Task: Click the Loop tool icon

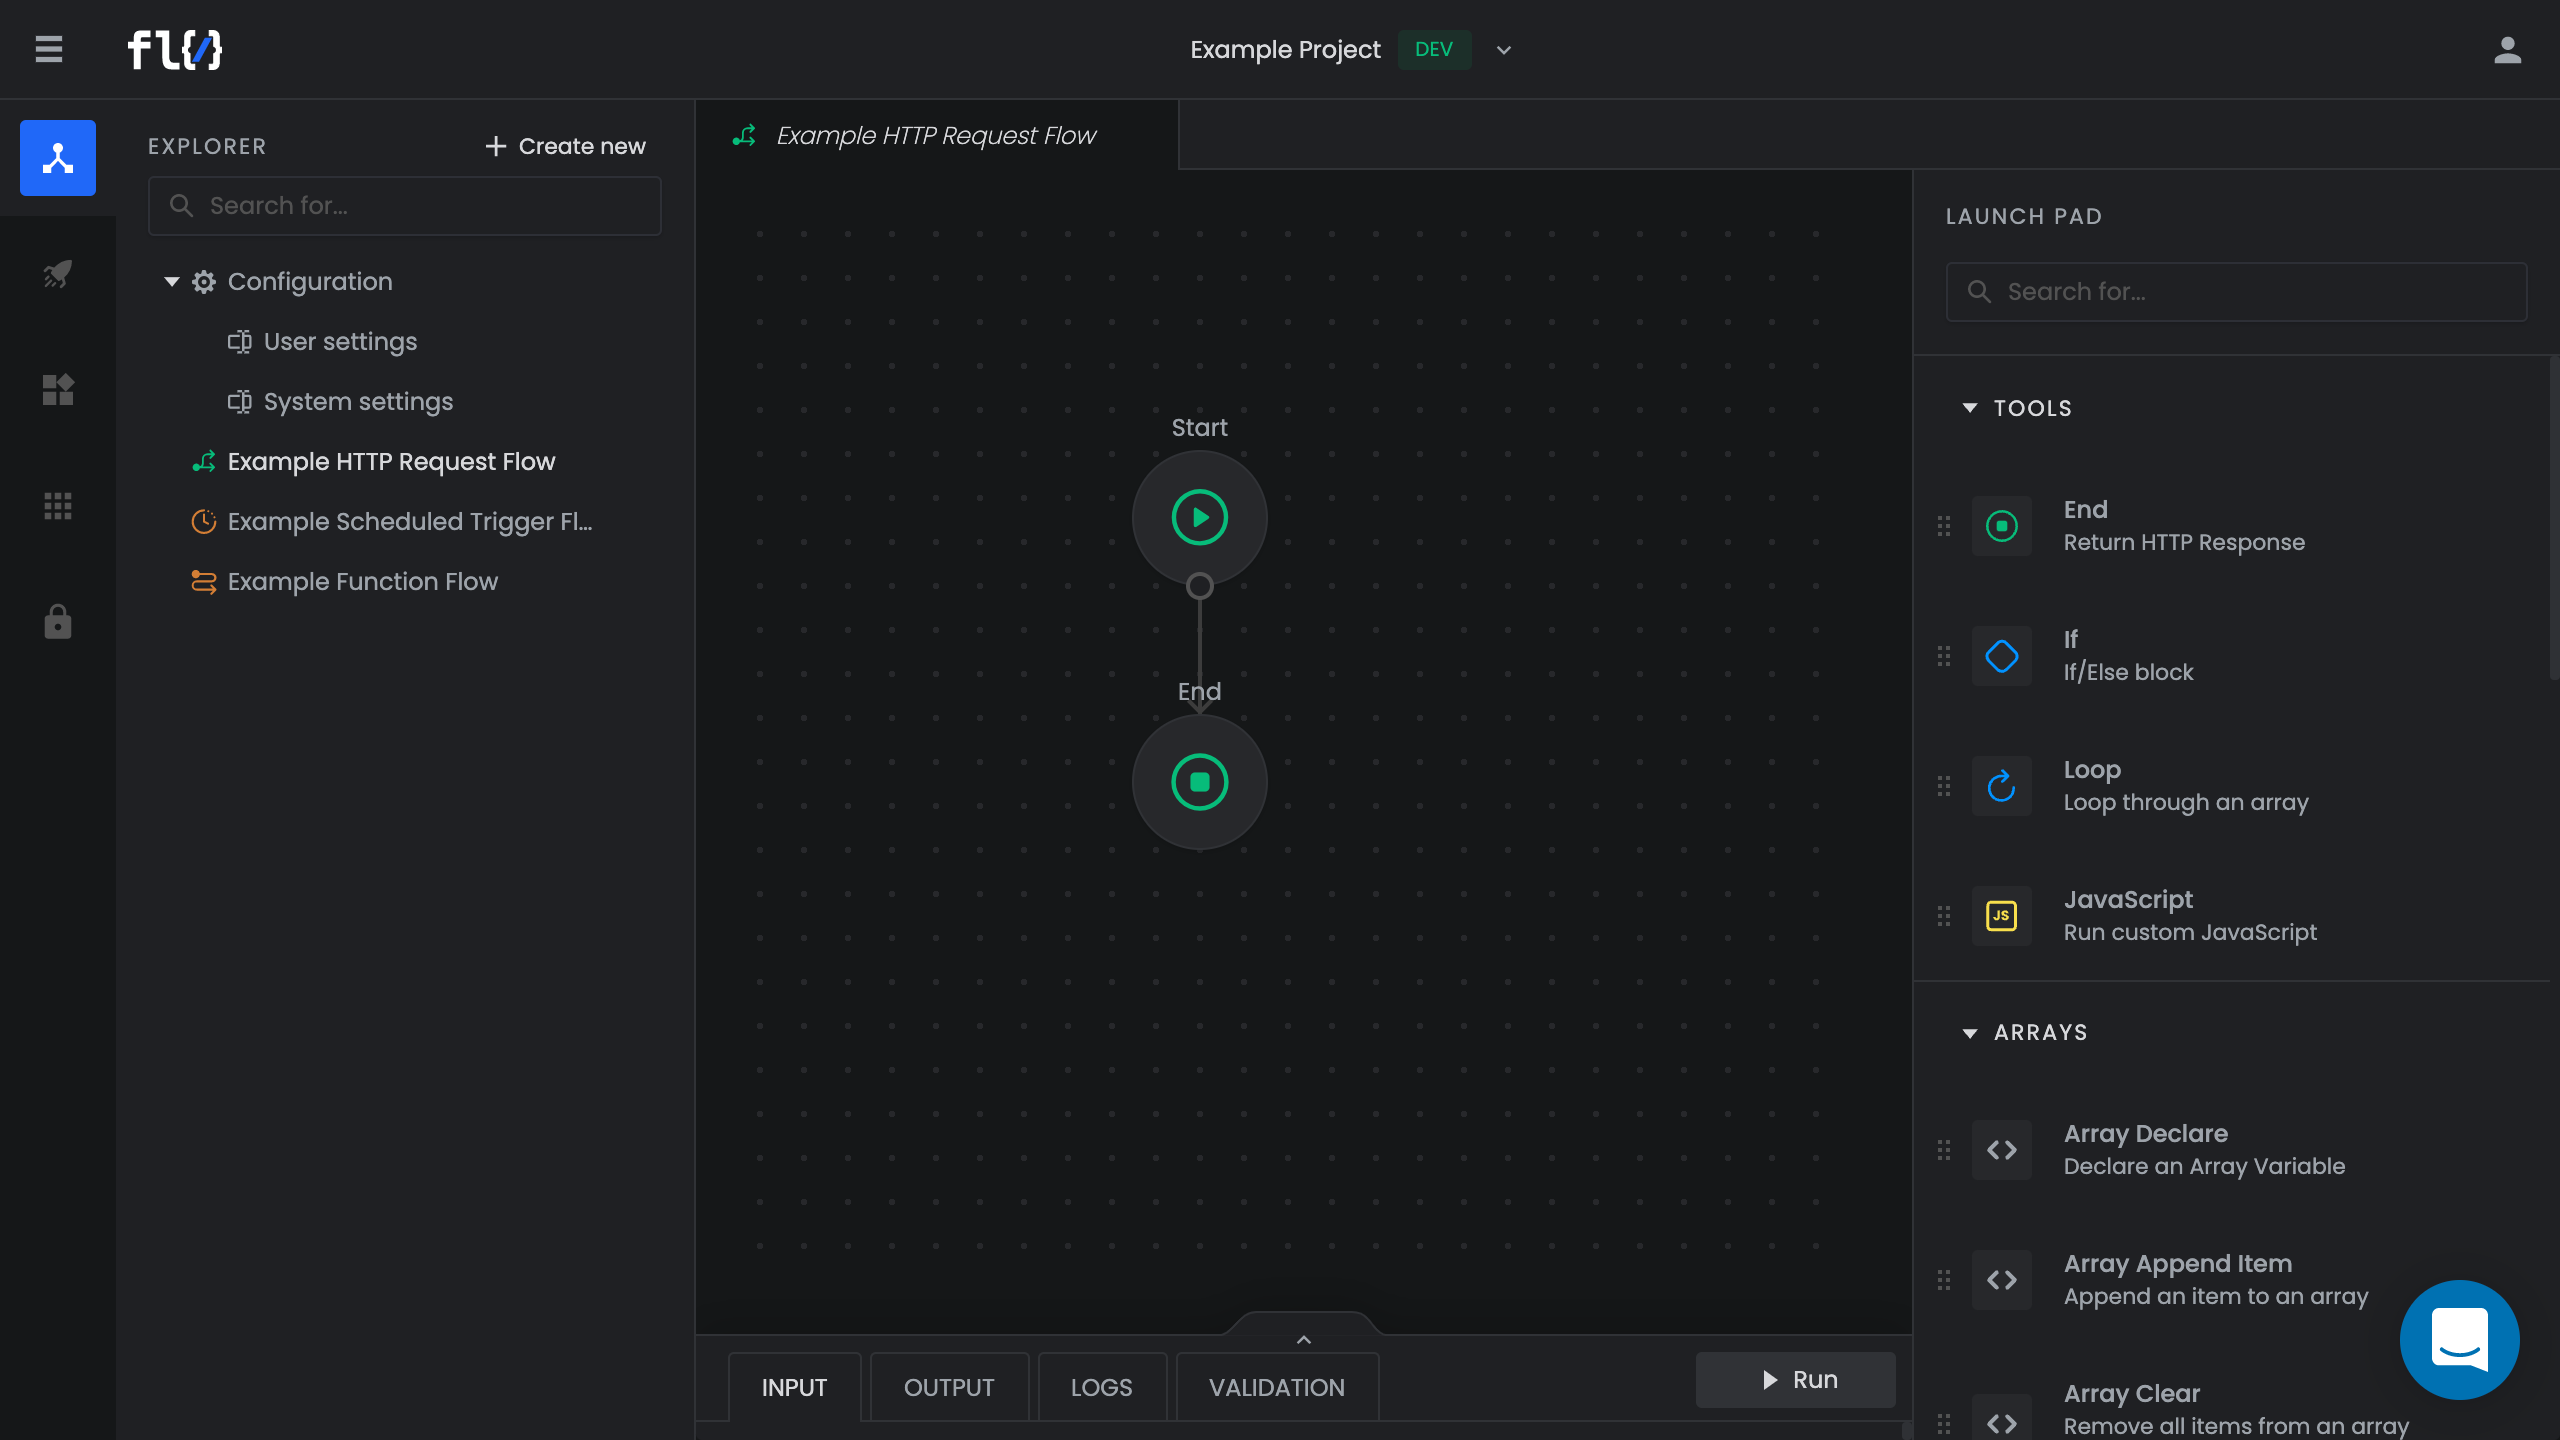Action: click(2001, 786)
